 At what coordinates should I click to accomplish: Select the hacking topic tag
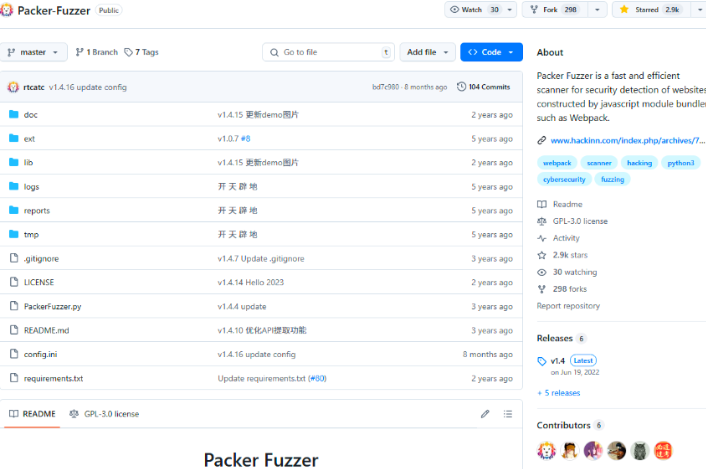point(639,163)
